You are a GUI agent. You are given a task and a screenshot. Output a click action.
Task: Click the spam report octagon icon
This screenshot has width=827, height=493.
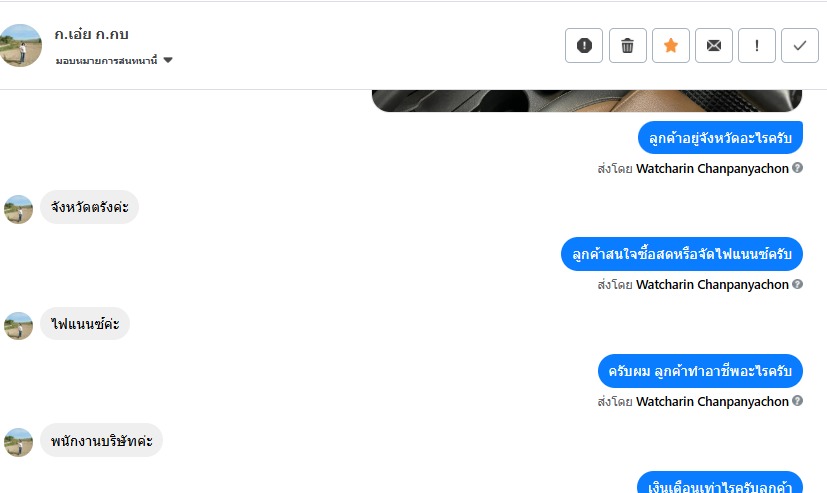[584, 45]
